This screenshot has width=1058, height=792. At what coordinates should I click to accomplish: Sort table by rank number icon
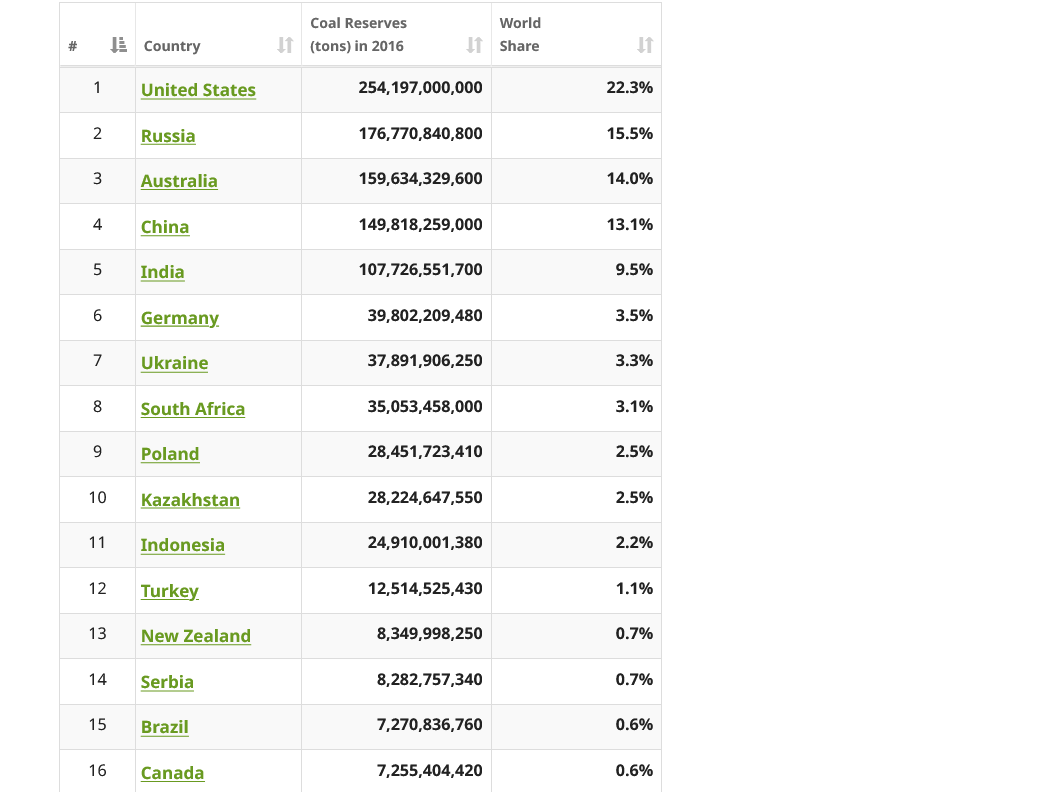(x=119, y=45)
